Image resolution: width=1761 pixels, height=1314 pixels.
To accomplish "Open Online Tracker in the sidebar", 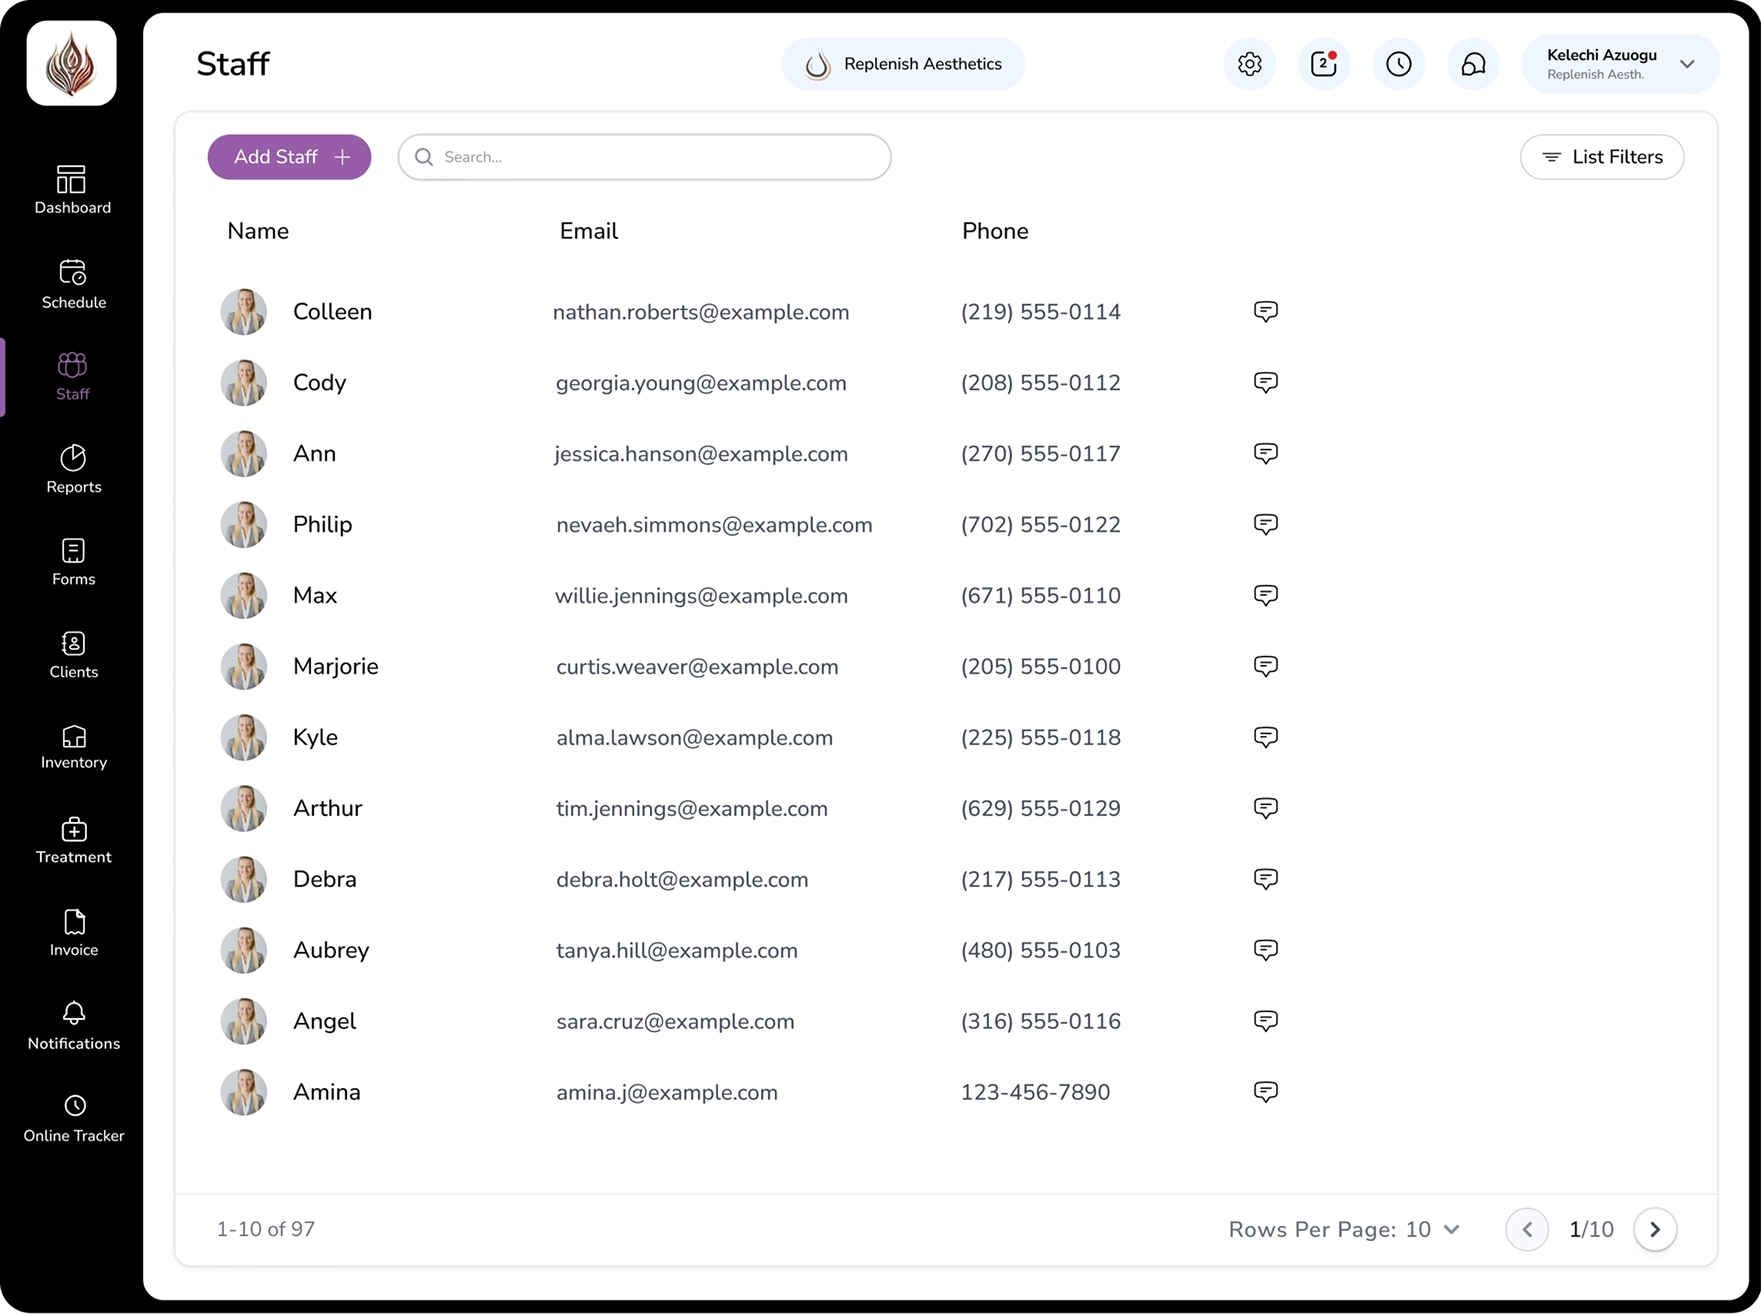I will [73, 1119].
